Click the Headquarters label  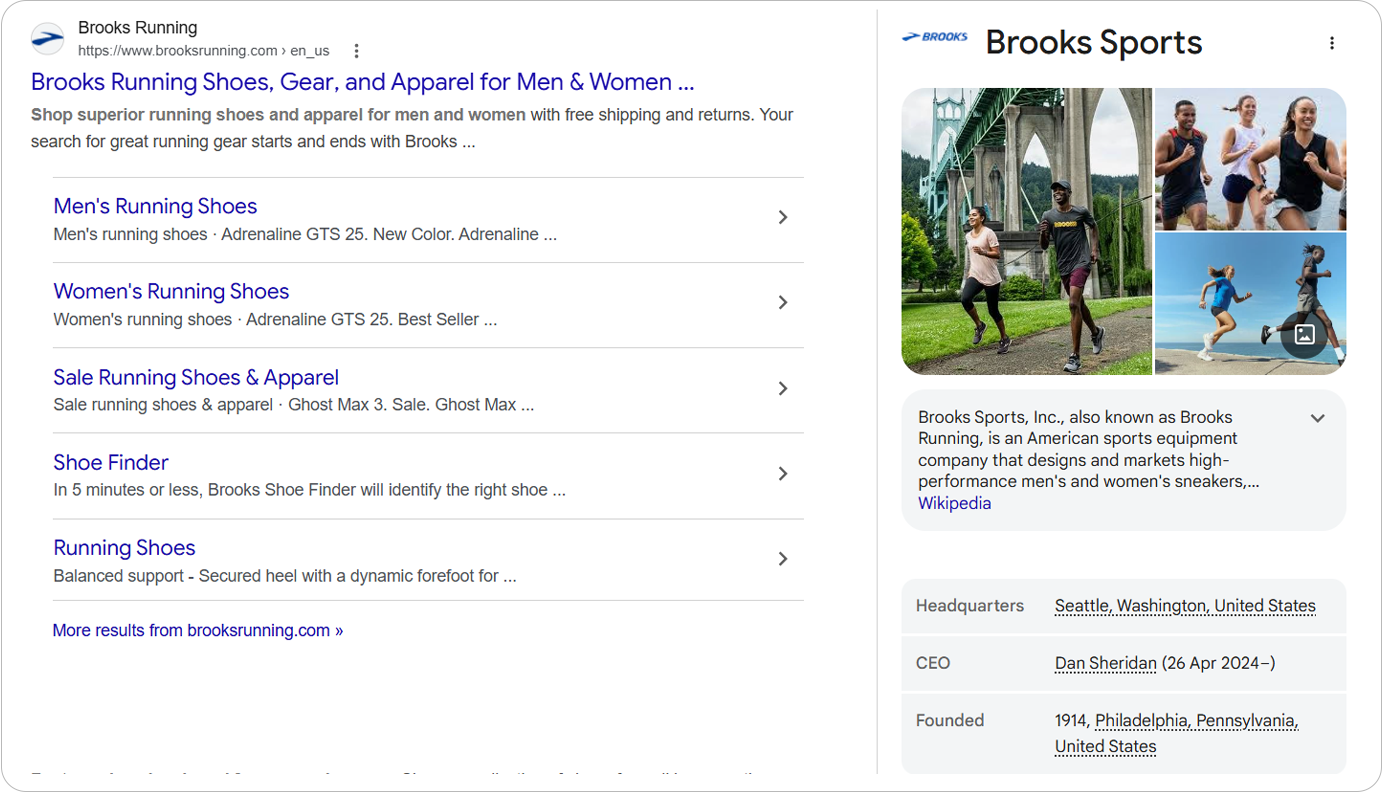tap(970, 606)
